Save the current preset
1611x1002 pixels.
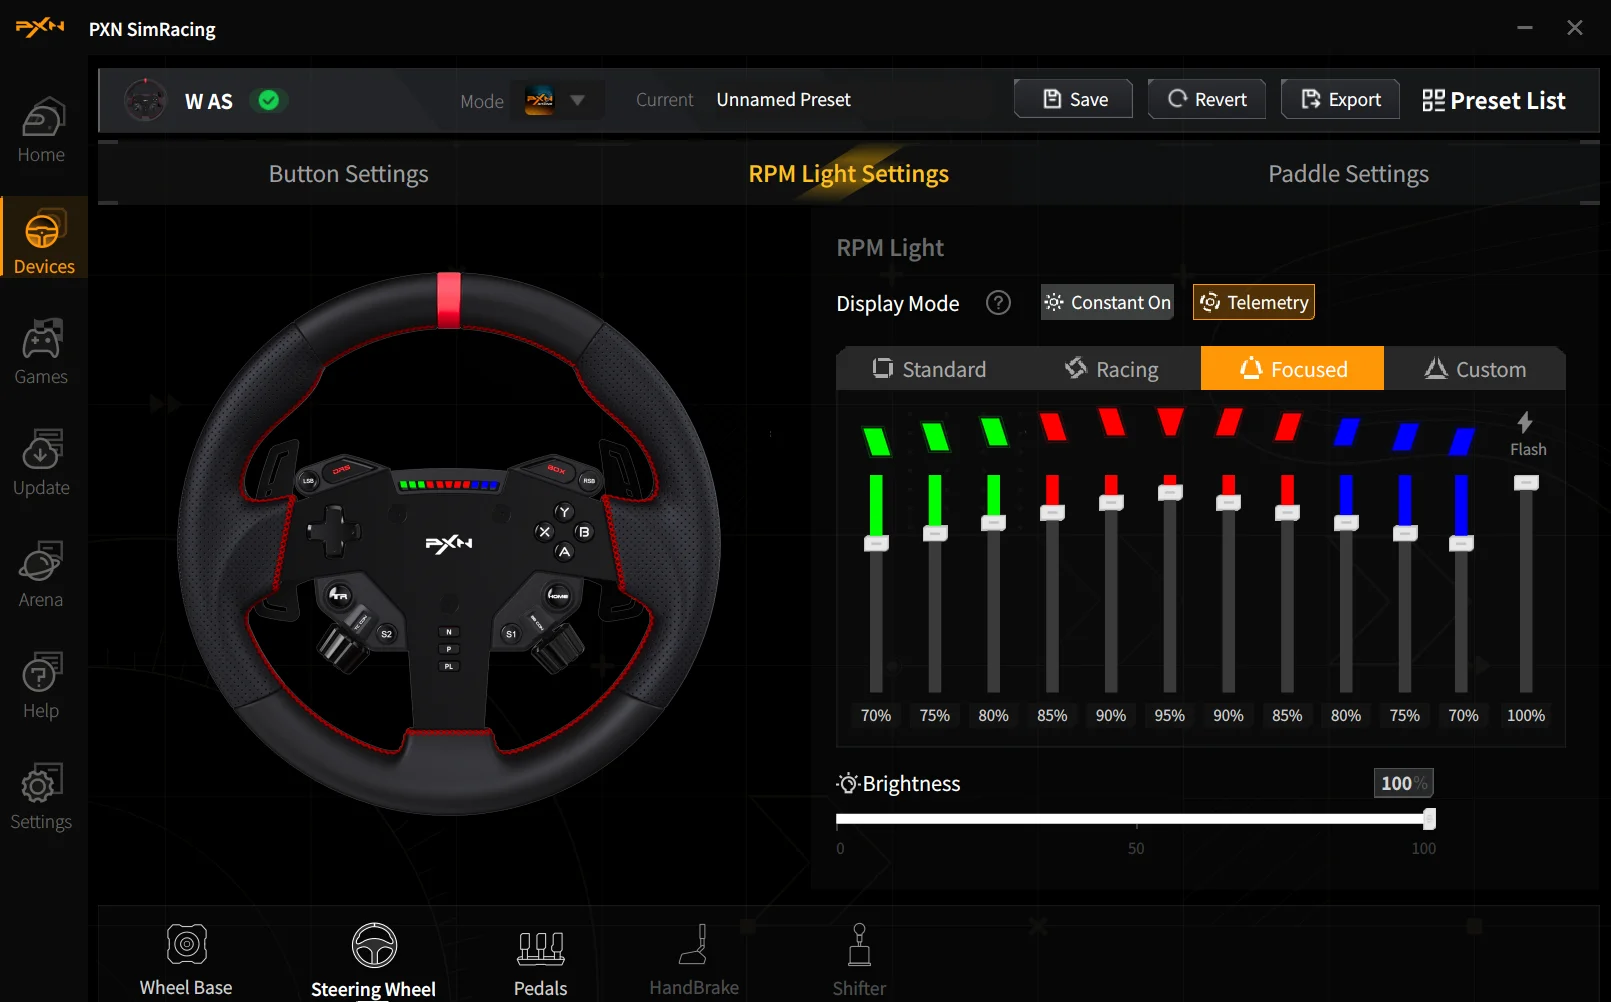pos(1074,99)
